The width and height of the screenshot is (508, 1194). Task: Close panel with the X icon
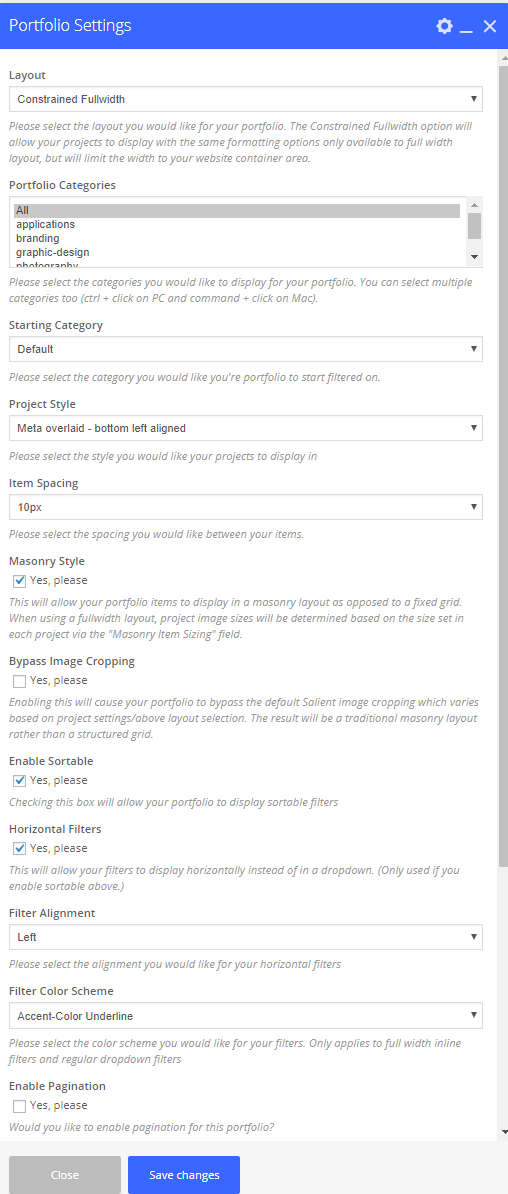tap(490, 26)
